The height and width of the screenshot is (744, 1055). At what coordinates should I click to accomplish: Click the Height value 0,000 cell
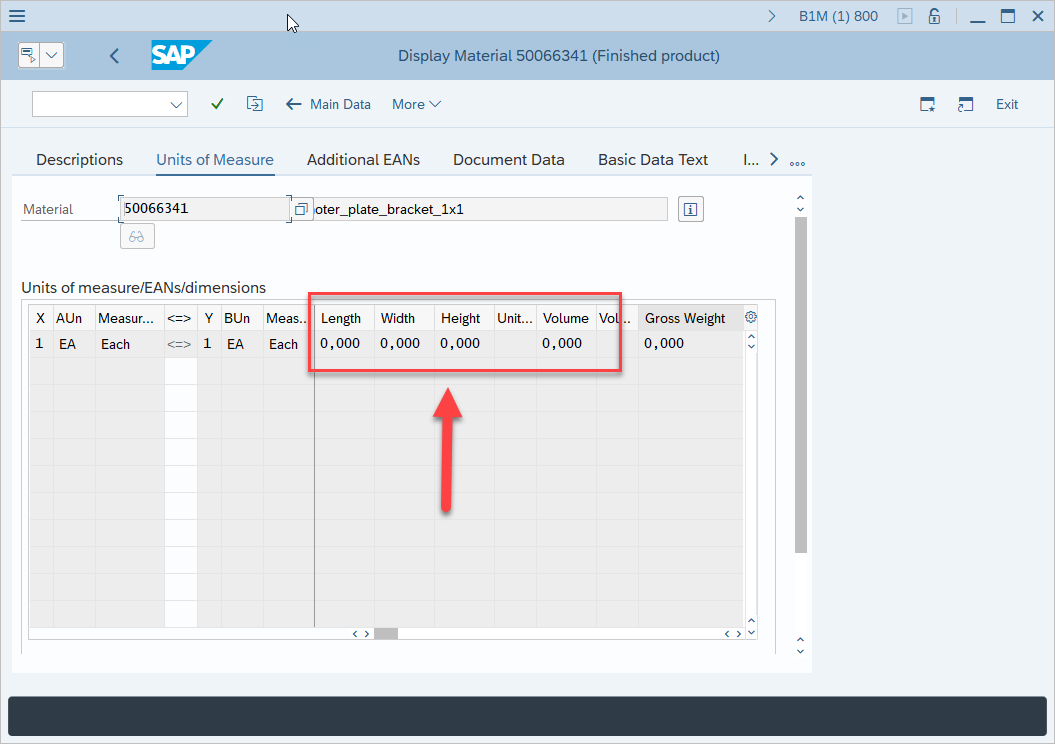tap(464, 344)
